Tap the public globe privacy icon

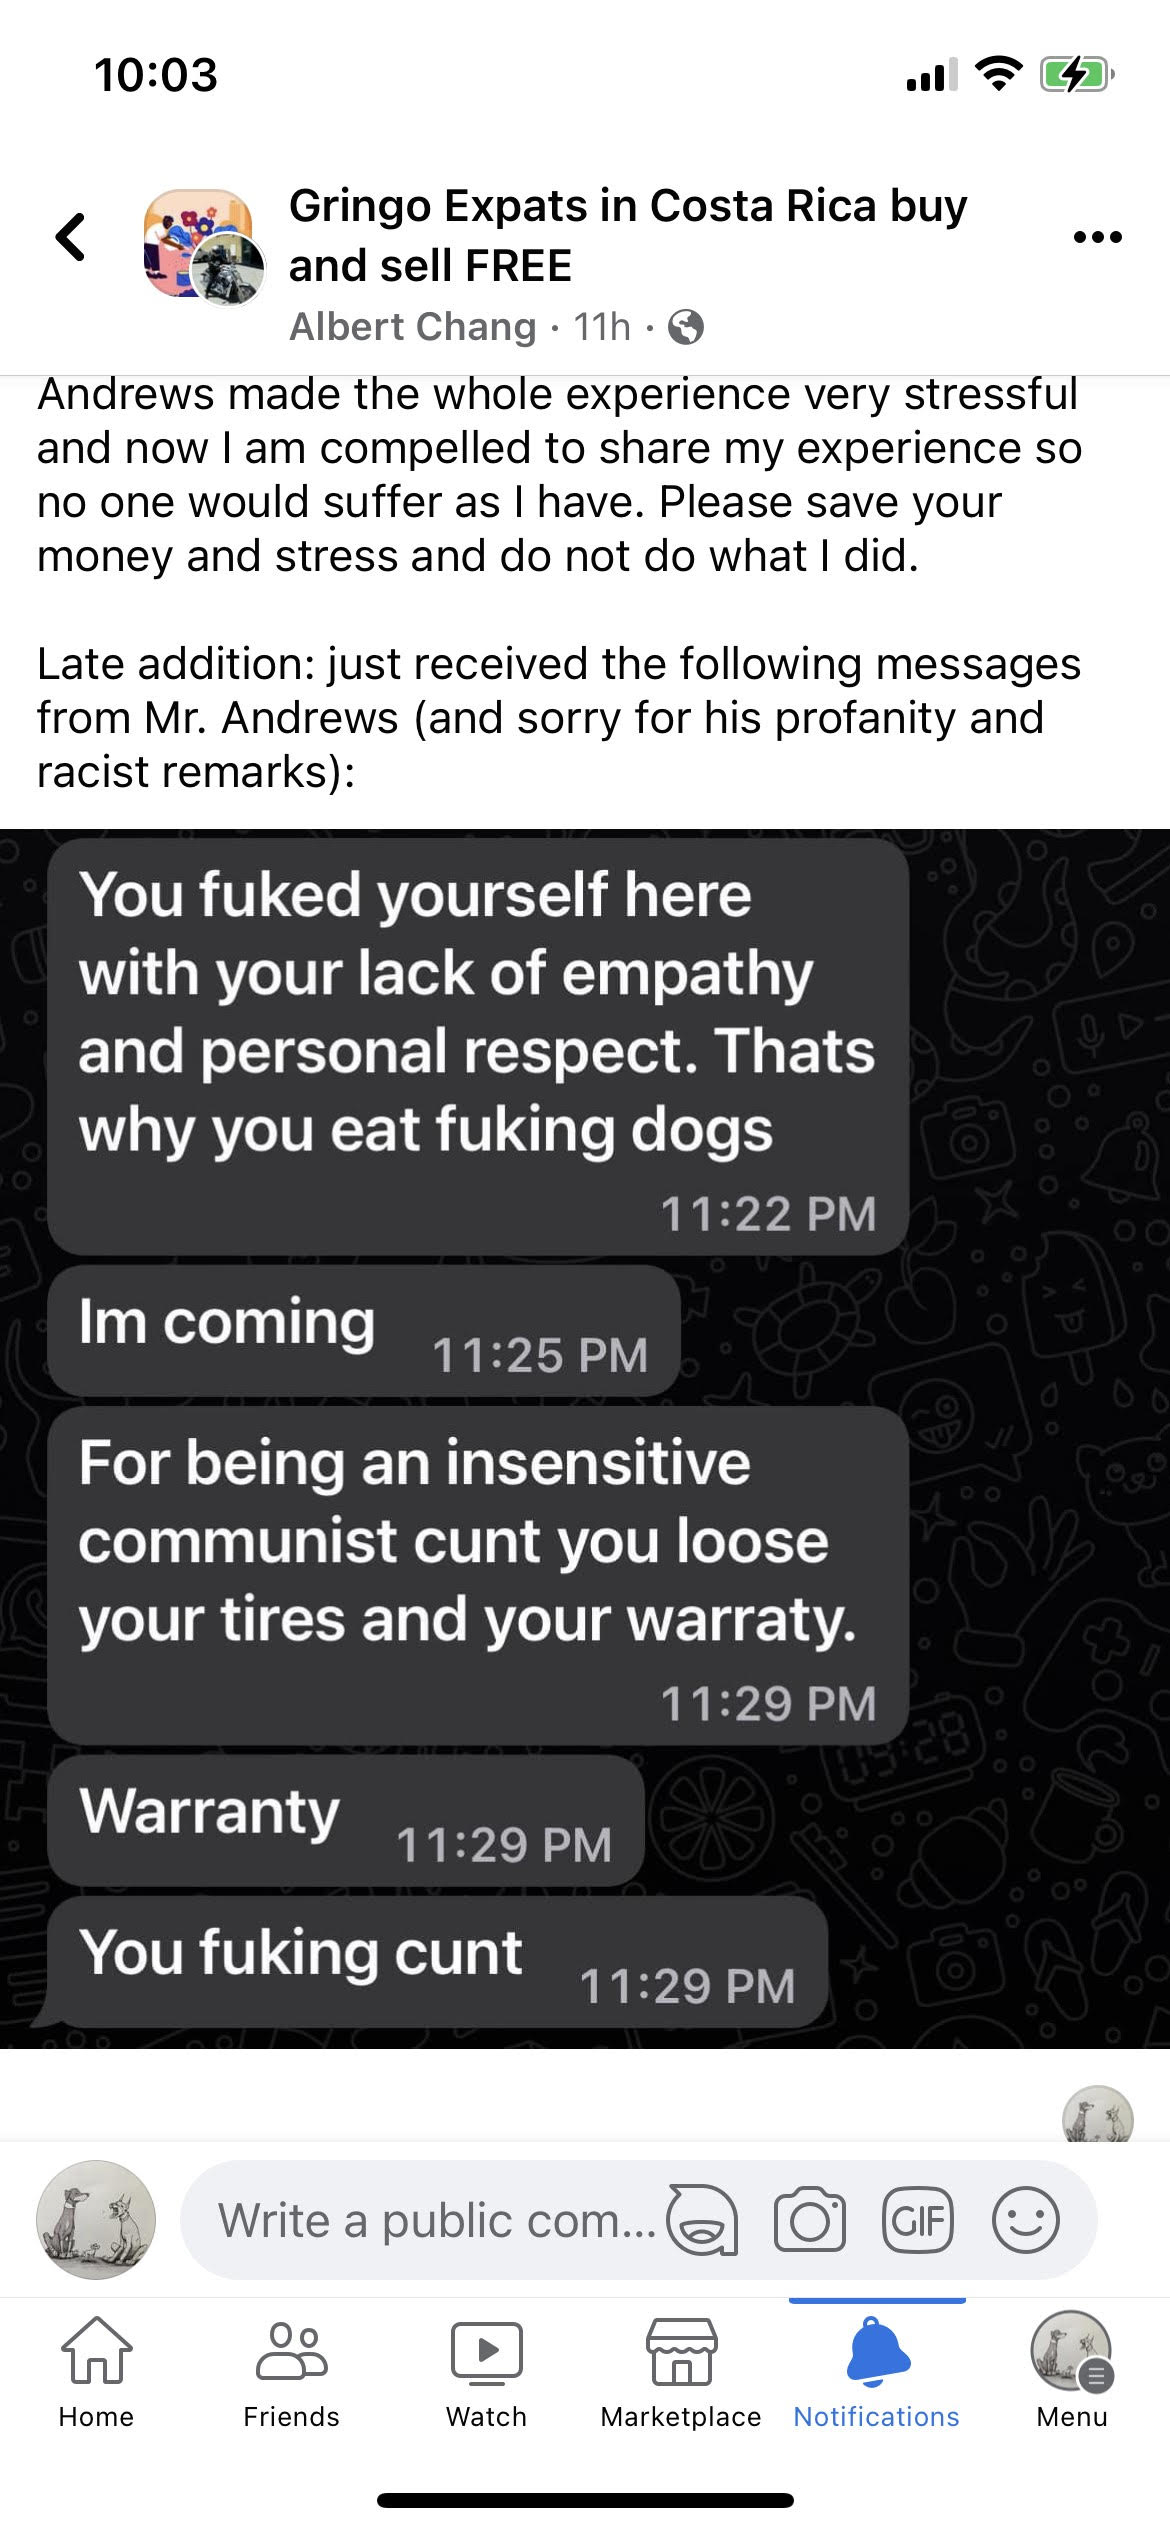686,327
